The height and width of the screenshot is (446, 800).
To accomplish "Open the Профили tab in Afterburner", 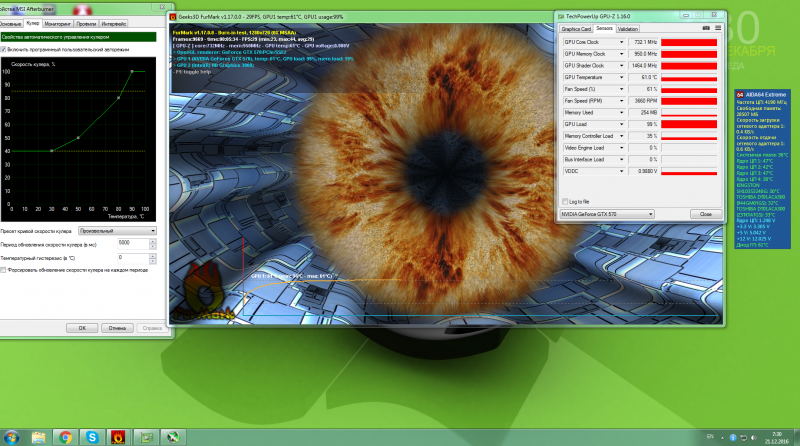I will click(x=86, y=24).
